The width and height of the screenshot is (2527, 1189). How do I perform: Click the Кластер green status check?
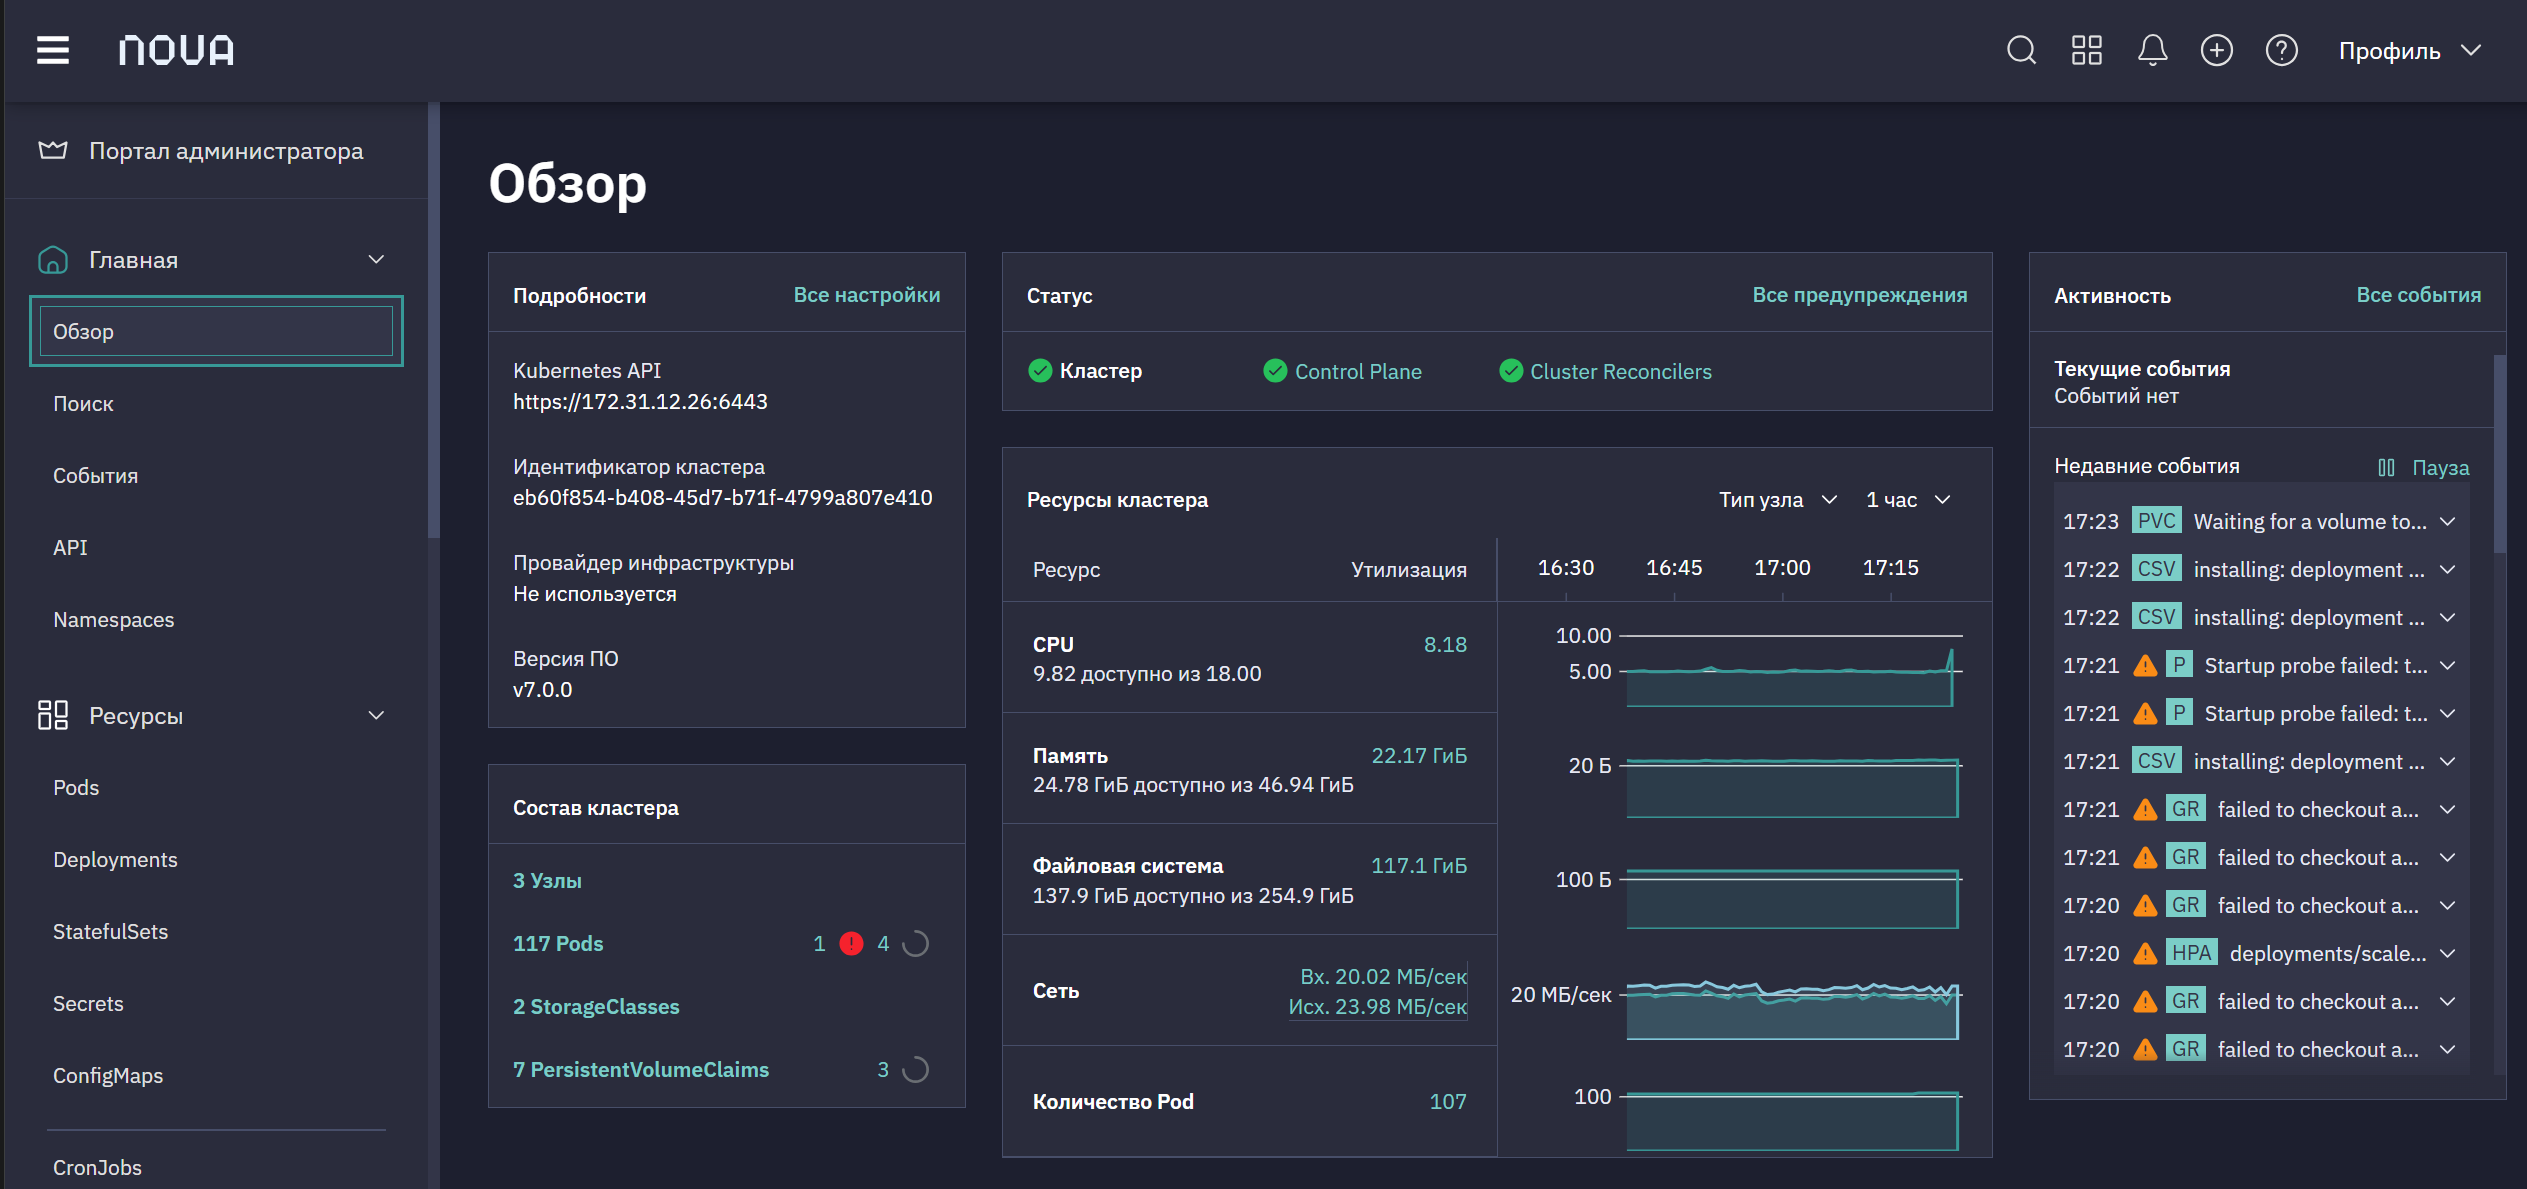[1040, 371]
